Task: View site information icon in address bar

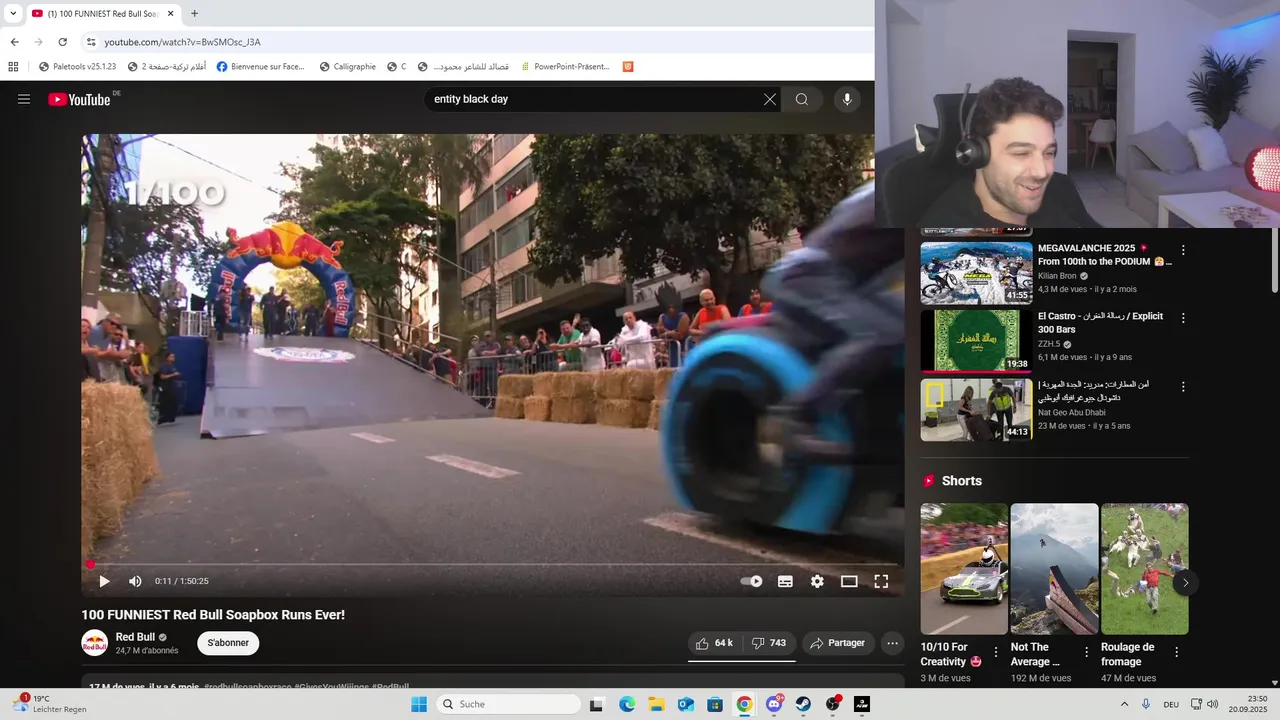Action: 91,42
